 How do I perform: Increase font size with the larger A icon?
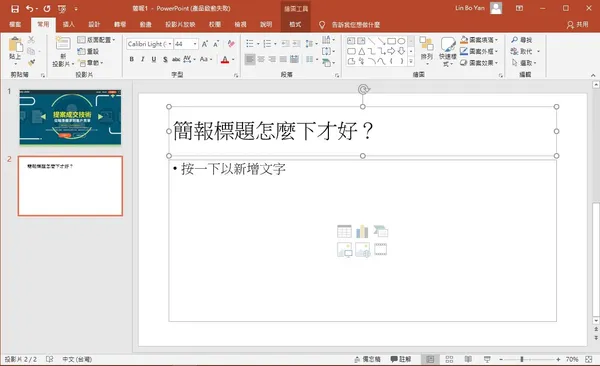pyautogui.click(x=205, y=44)
